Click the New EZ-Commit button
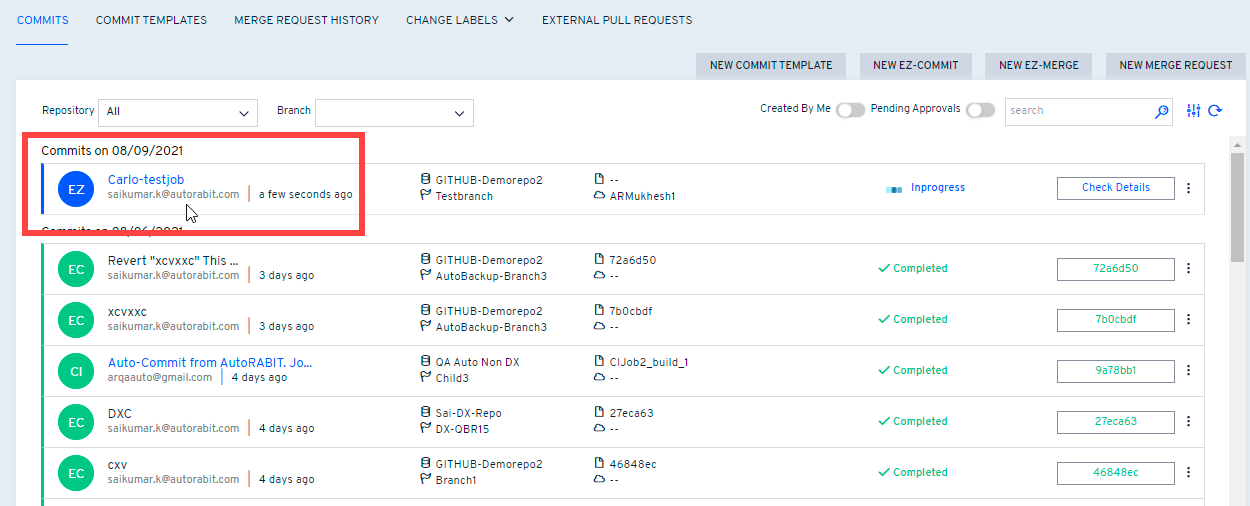 915,65
